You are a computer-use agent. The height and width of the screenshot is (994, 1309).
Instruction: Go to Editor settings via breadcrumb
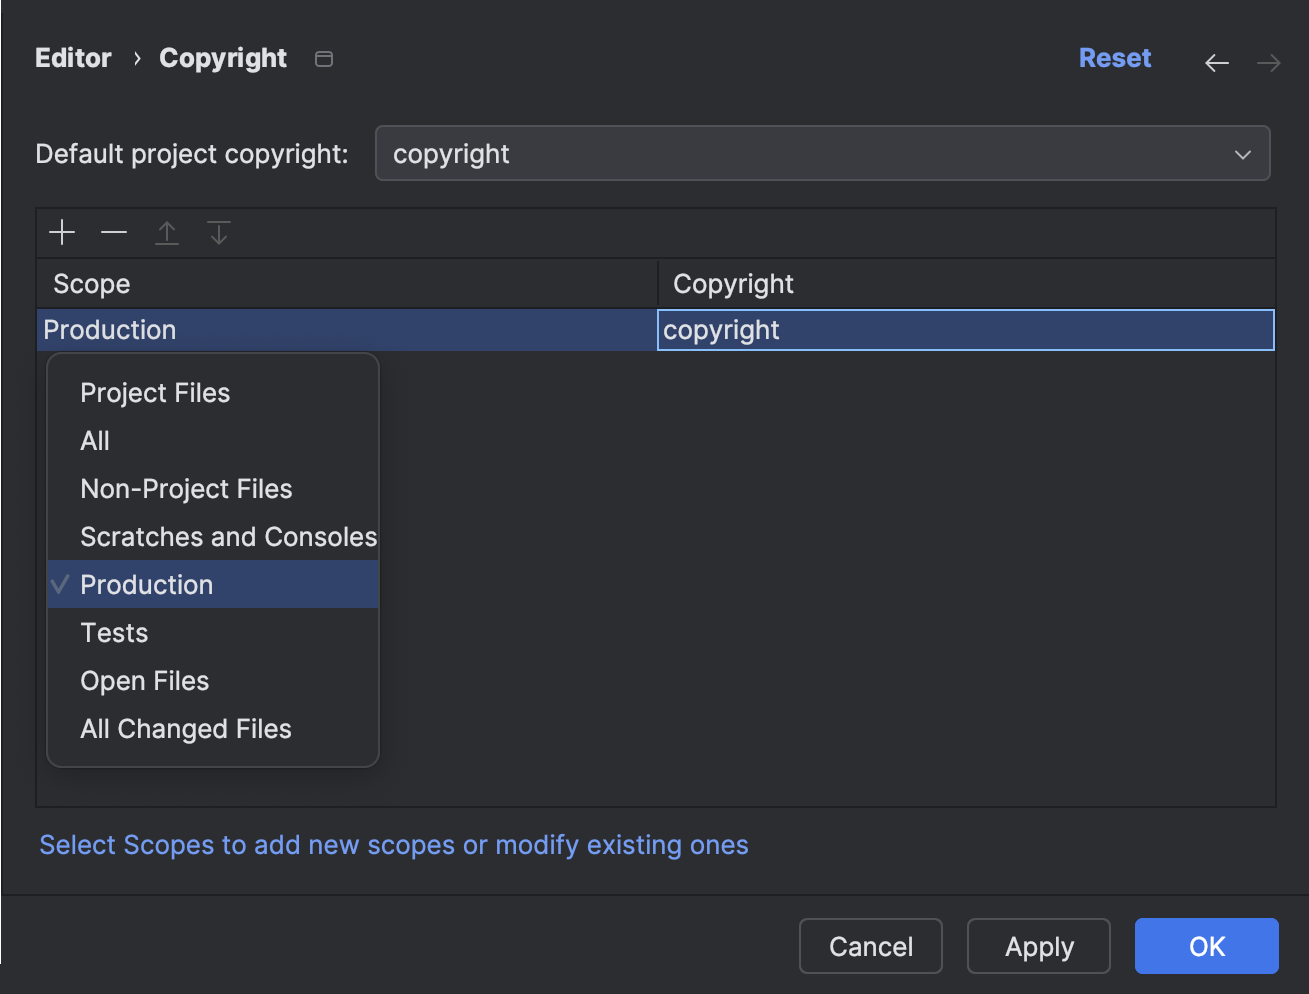tap(73, 58)
